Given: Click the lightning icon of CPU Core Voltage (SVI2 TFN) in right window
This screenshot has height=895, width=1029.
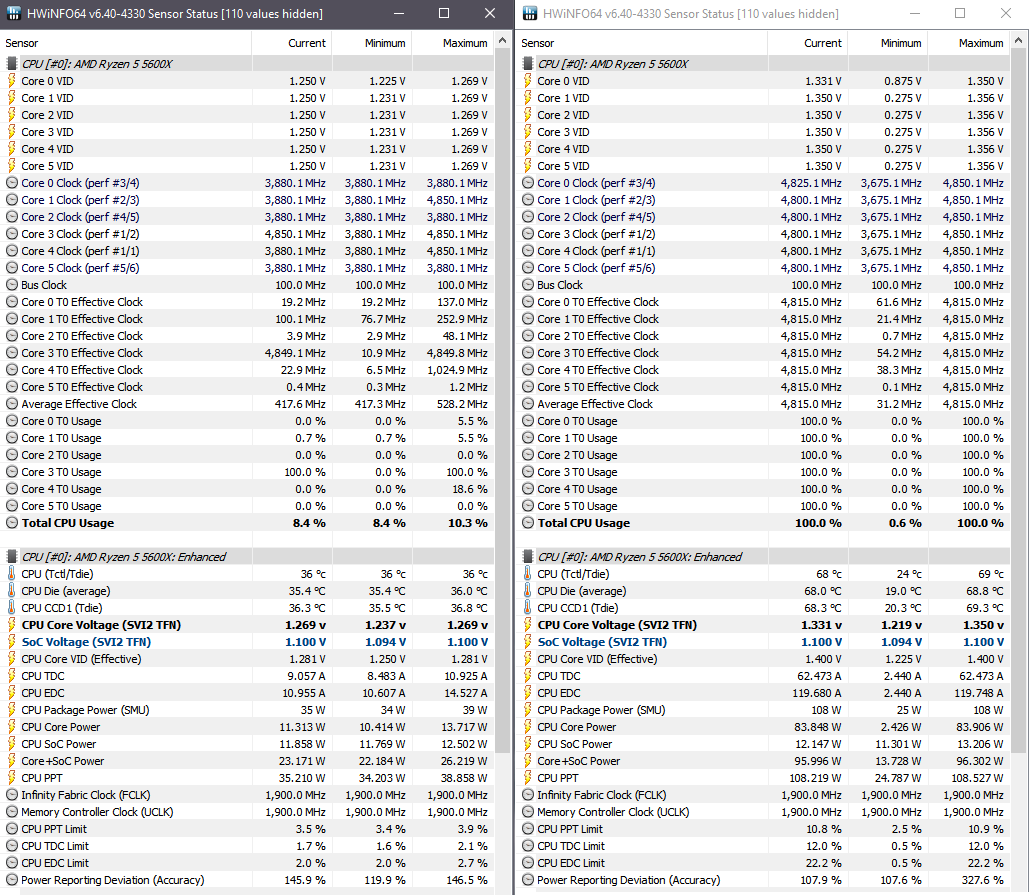Looking at the screenshot, I should [528, 625].
